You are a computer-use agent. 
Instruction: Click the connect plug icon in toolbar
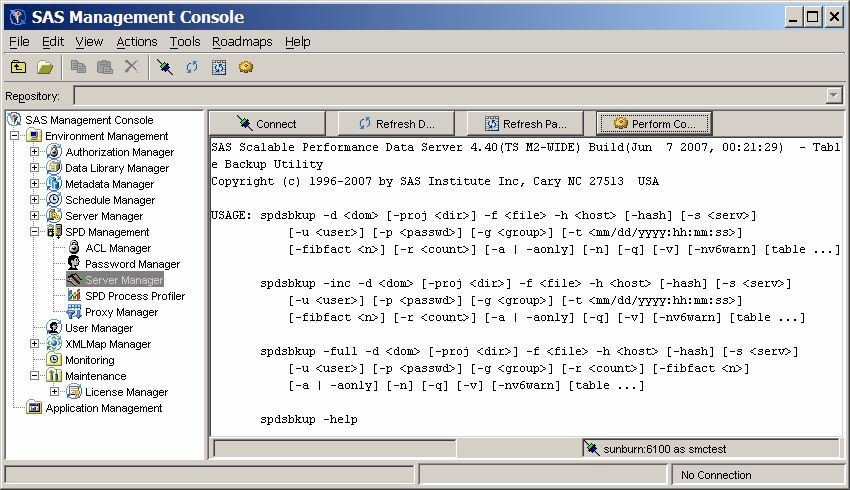[x=165, y=67]
